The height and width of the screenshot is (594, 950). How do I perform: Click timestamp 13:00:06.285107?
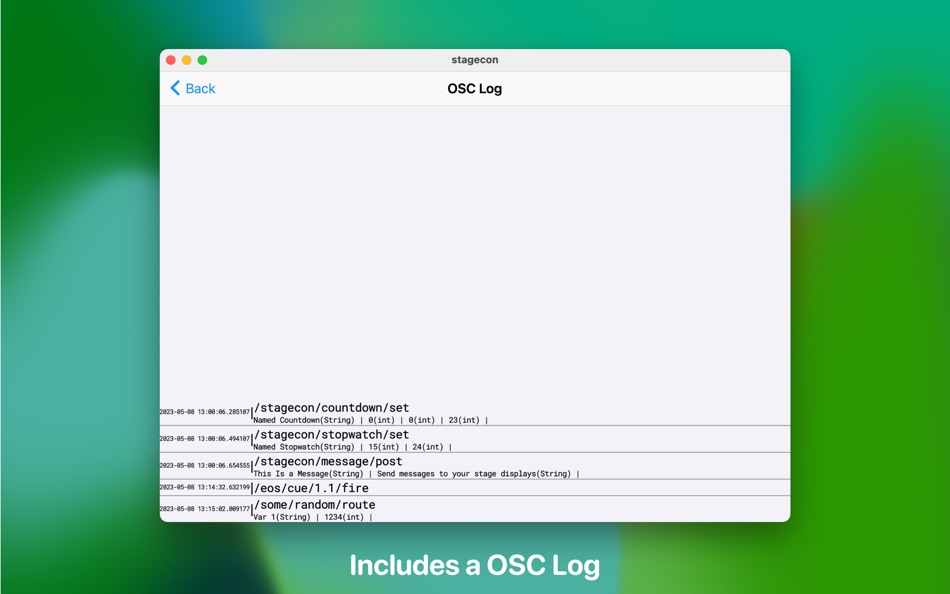205,412
